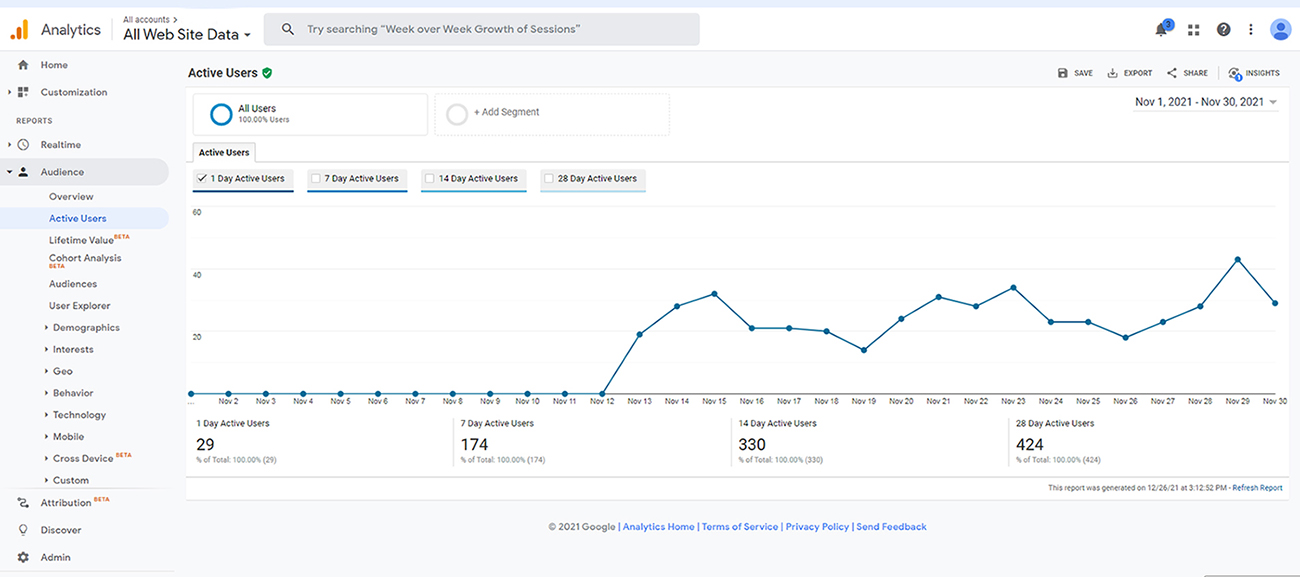Open the Insights icon
The image size is (1300, 577).
1235,73
